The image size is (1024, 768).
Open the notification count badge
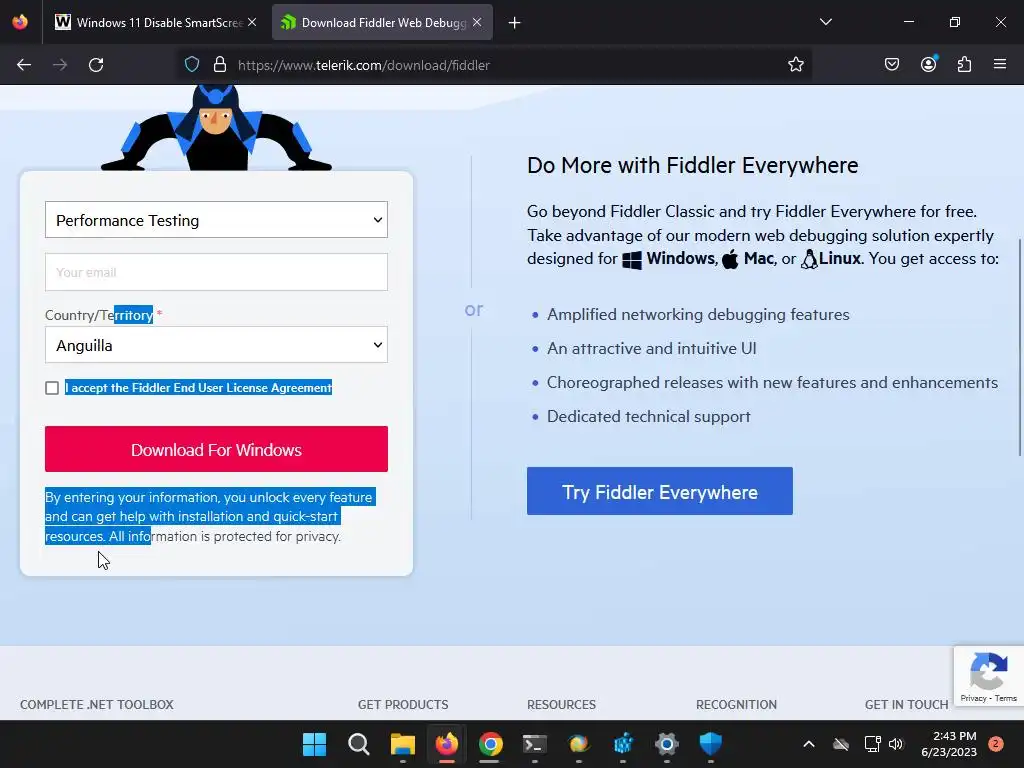996,744
